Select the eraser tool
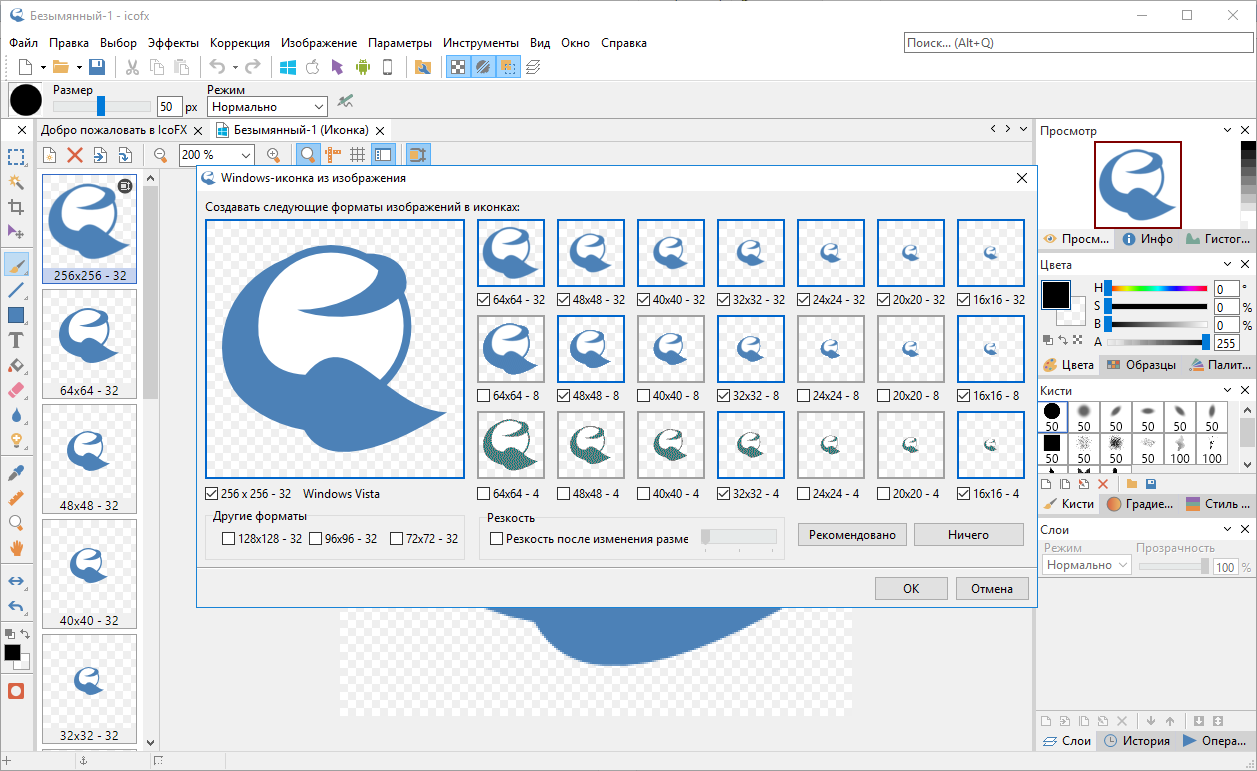This screenshot has height=771, width=1257. click(x=16, y=390)
